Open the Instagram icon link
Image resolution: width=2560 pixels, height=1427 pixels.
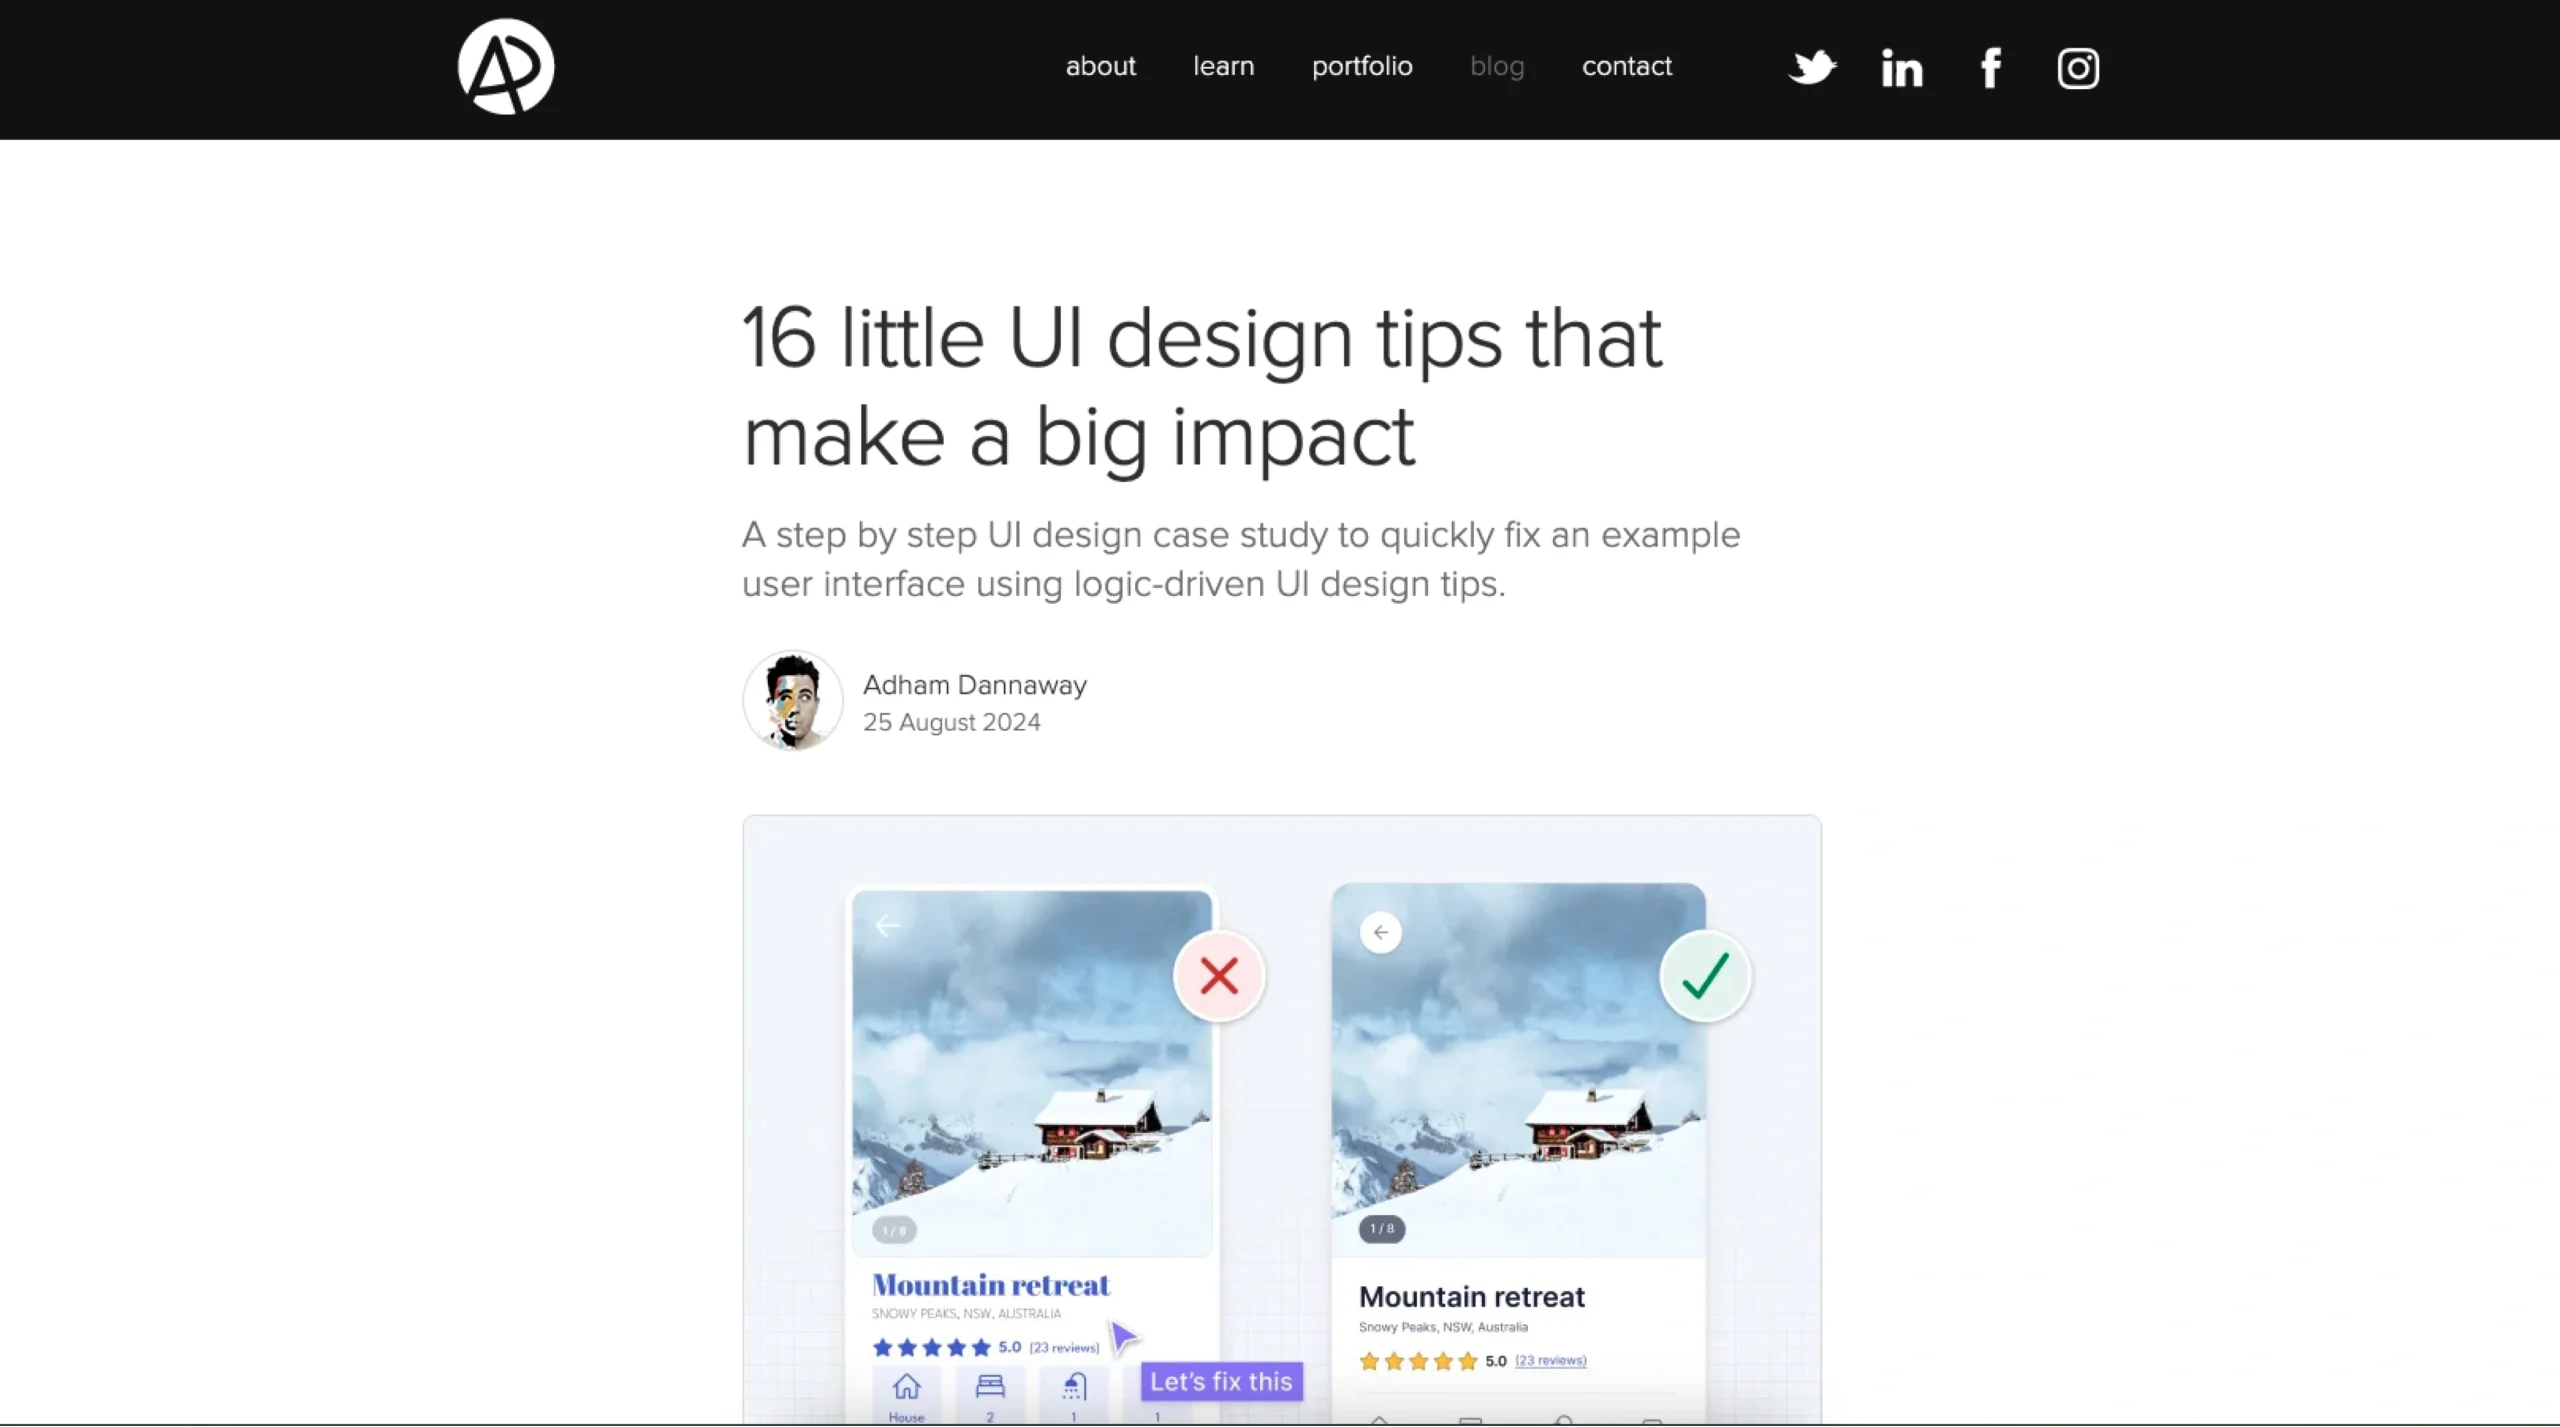(2078, 68)
